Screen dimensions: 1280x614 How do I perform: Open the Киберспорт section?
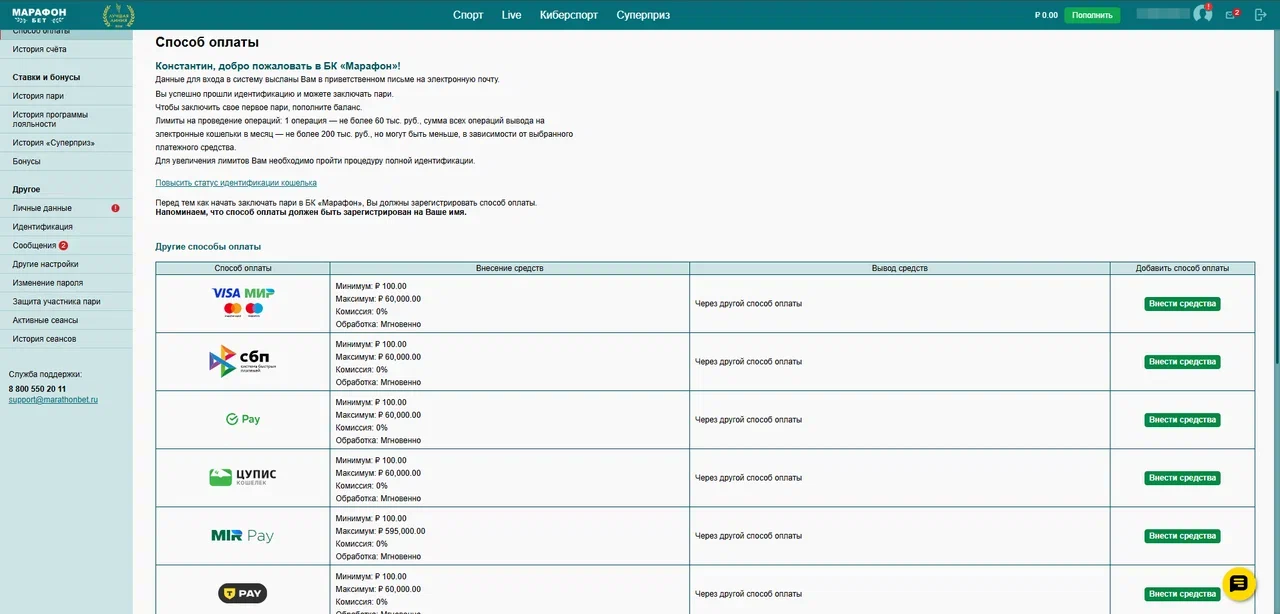[x=569, y=15]
